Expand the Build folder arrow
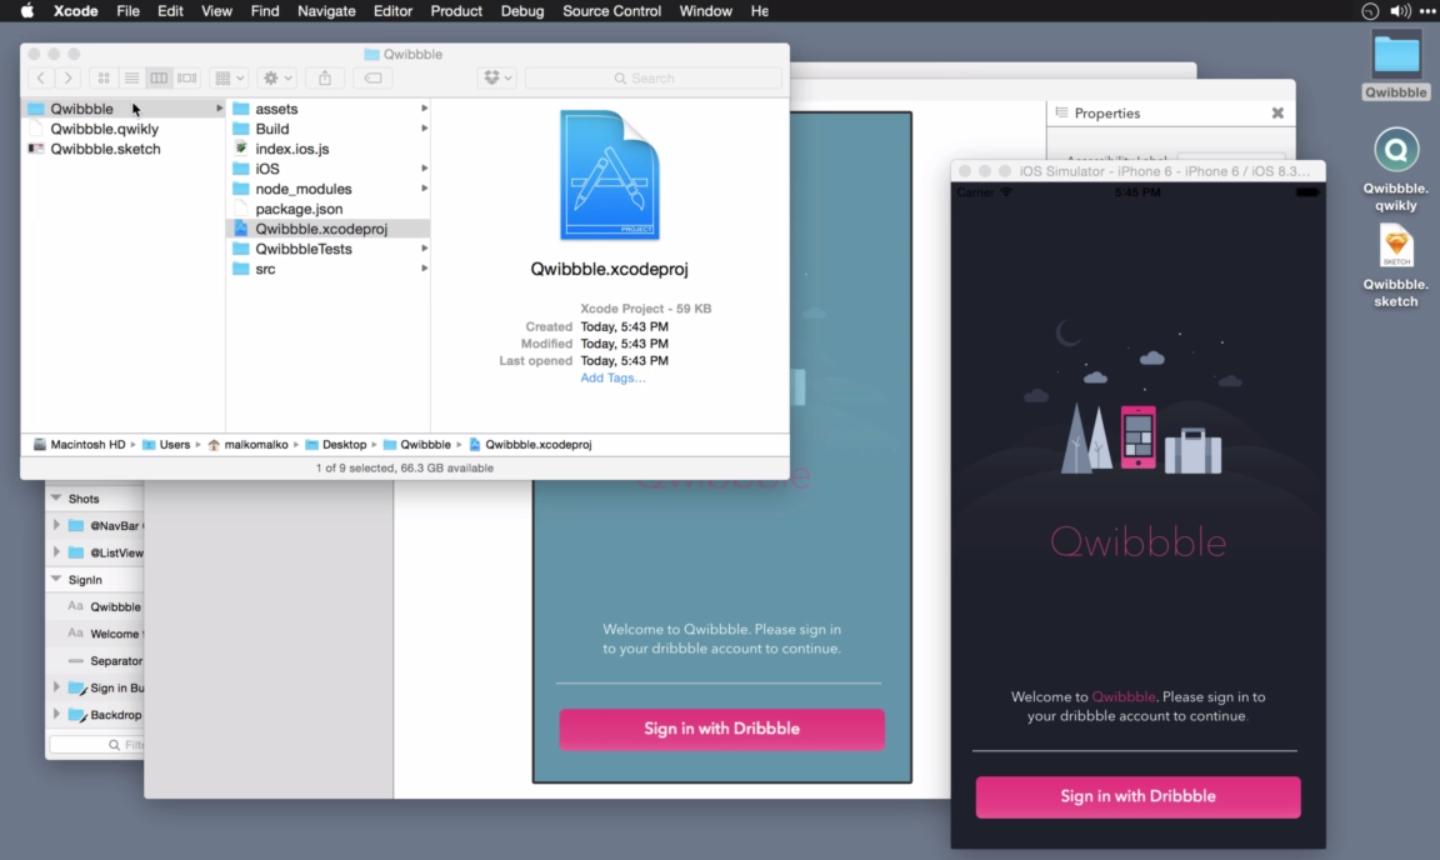This screenshot has width=1440, height=860. 424,129
